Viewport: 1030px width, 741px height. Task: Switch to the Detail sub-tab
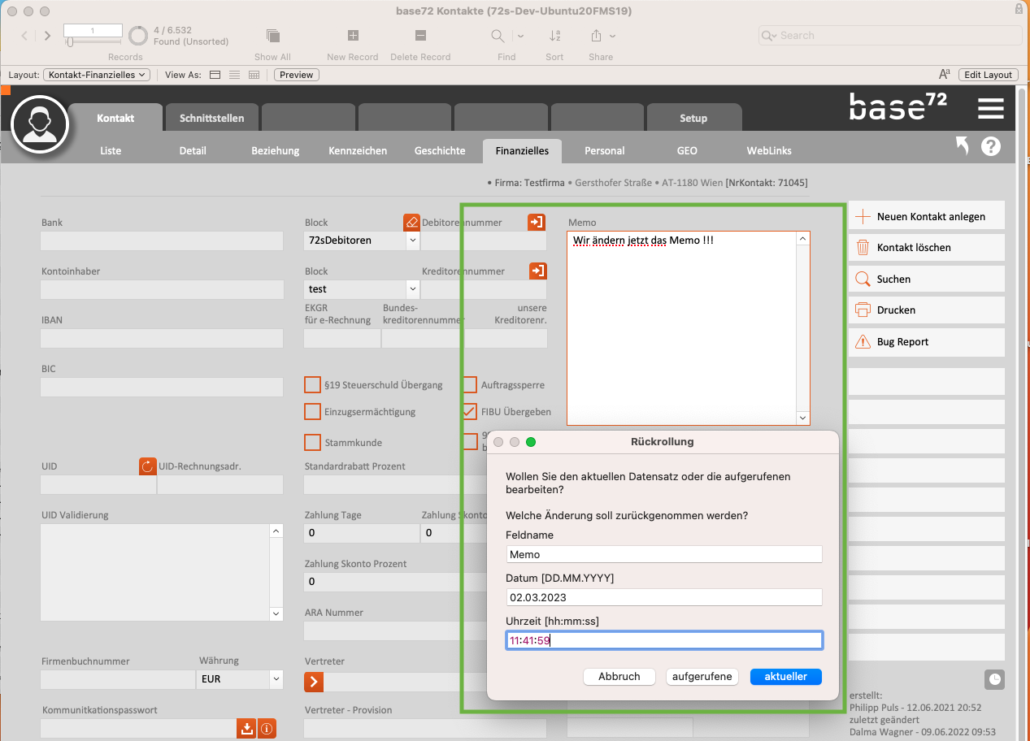(192, 150)
